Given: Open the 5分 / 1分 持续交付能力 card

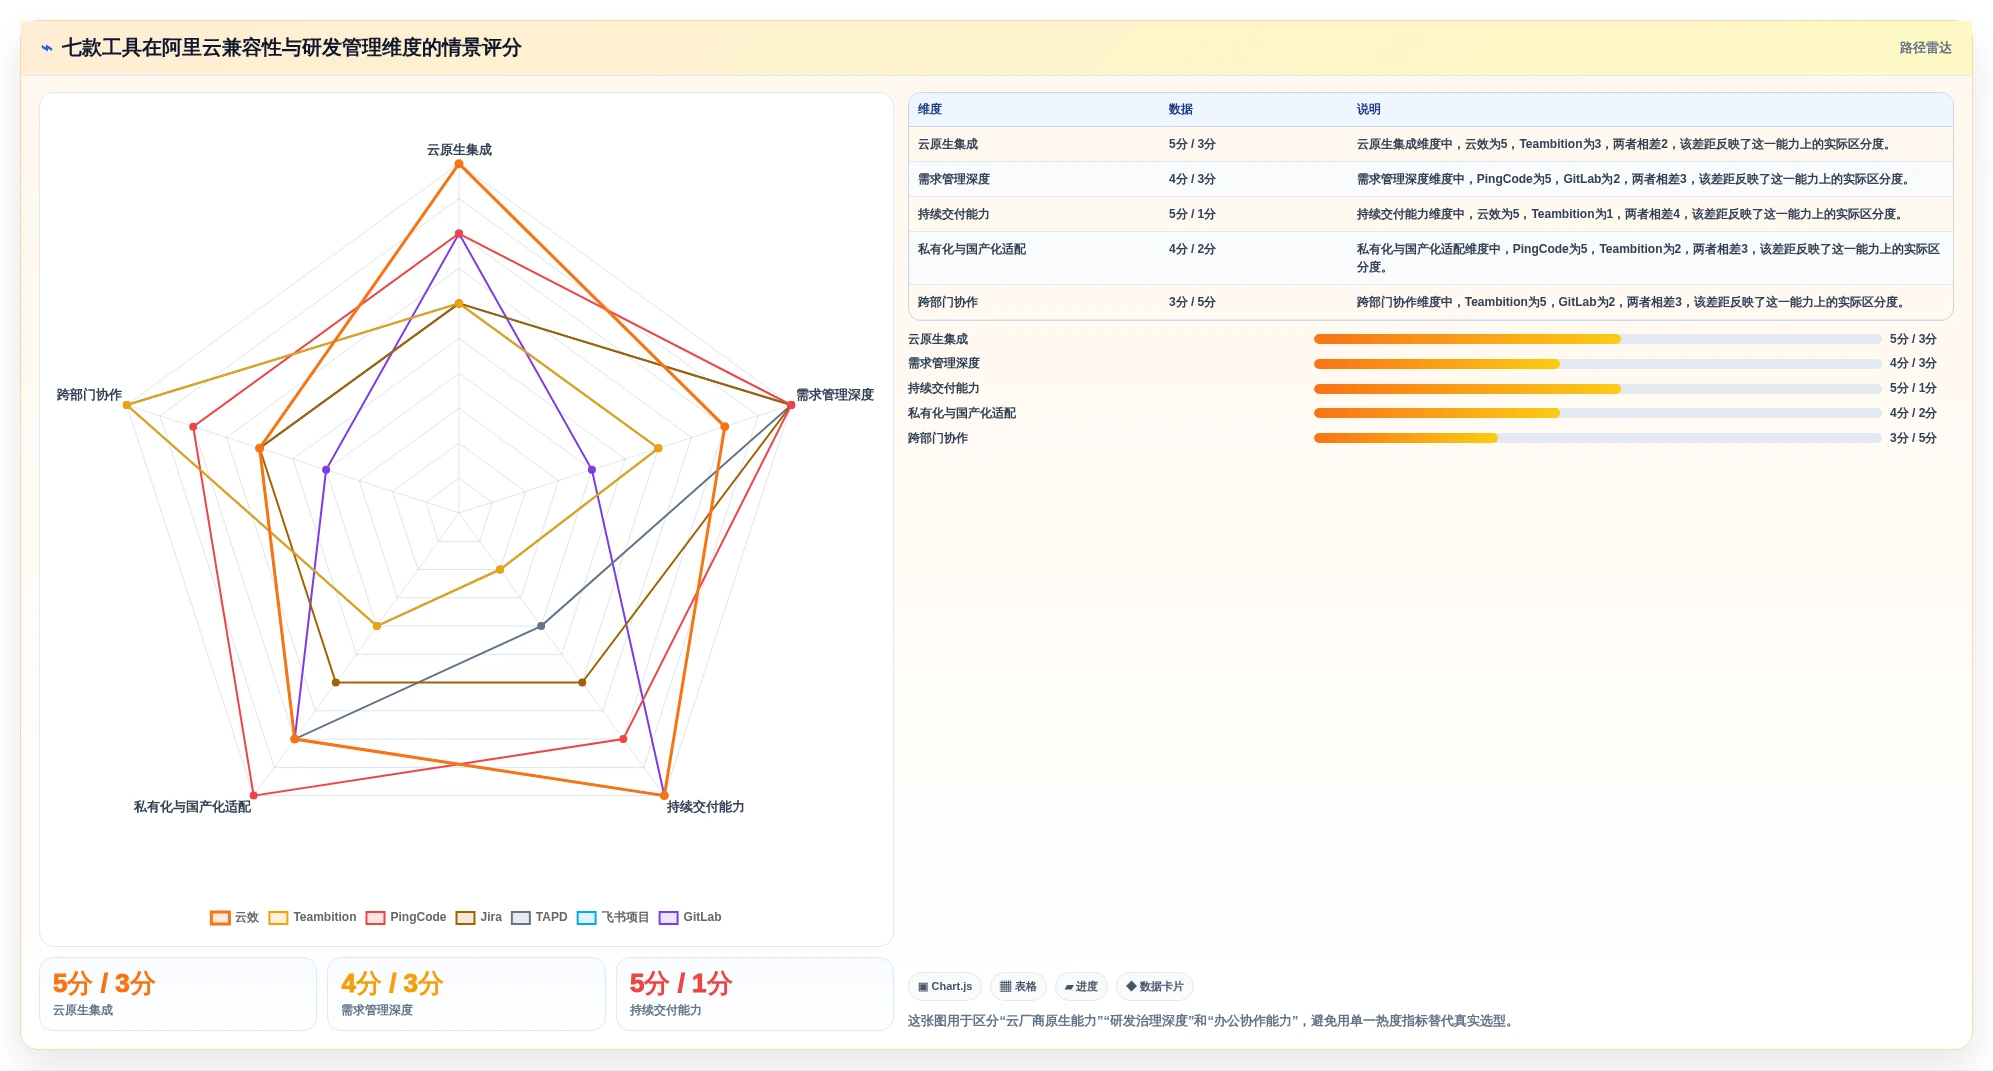Looking at the screenshot, I should tap(755, 994).
